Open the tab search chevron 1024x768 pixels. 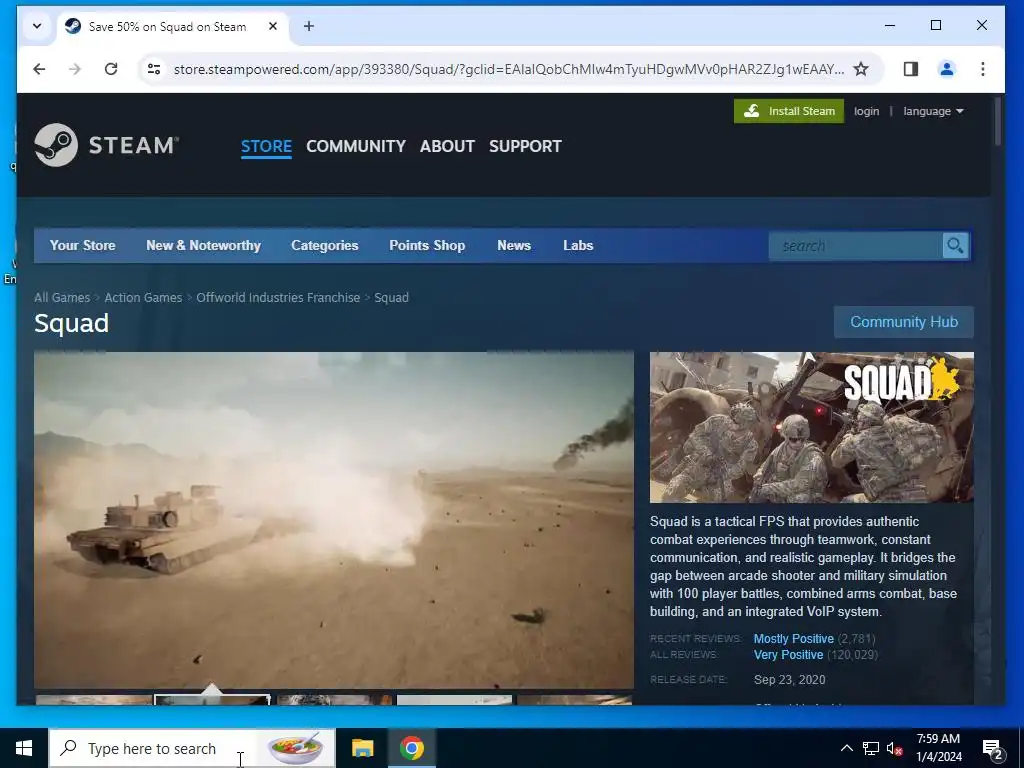click(x=37, y=26)
